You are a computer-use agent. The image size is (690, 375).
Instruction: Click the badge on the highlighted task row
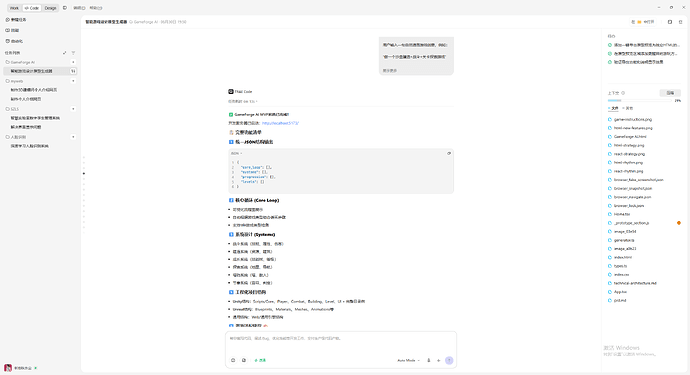click(x=73, y=71)
